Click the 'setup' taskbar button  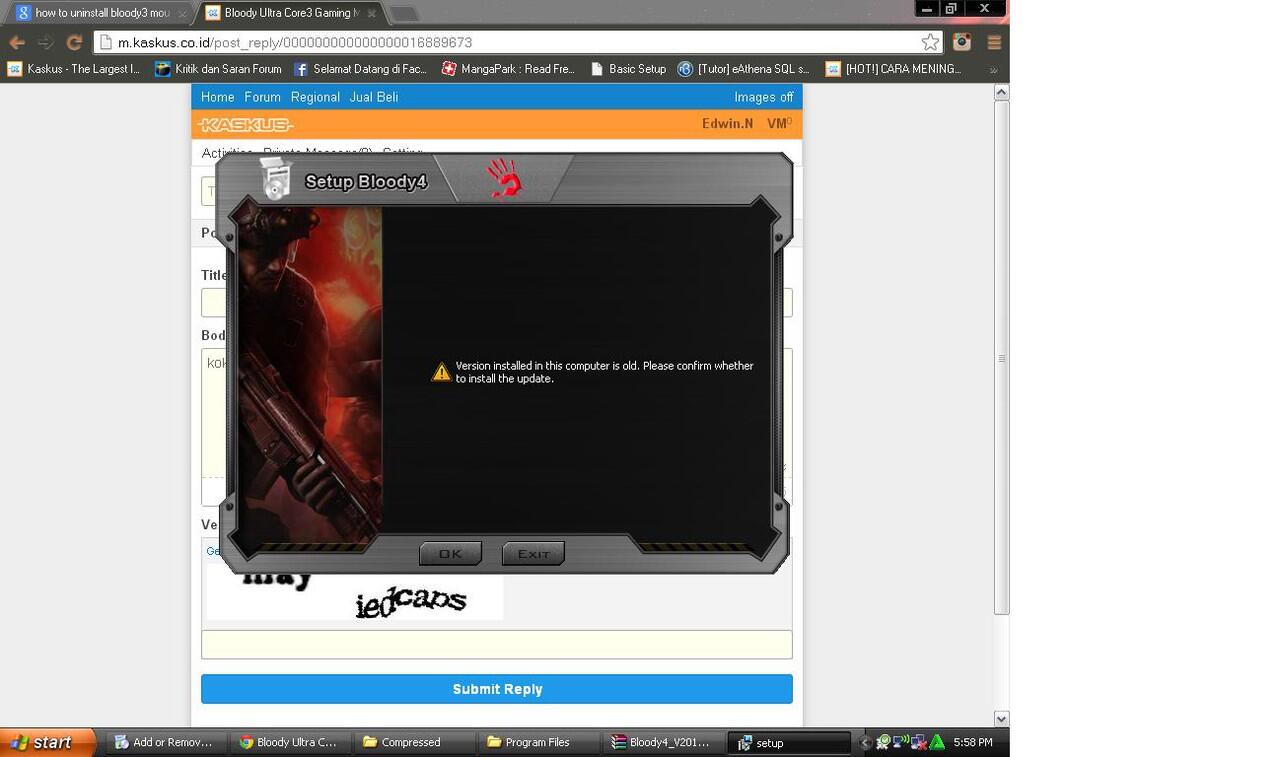tap(787, 742)
